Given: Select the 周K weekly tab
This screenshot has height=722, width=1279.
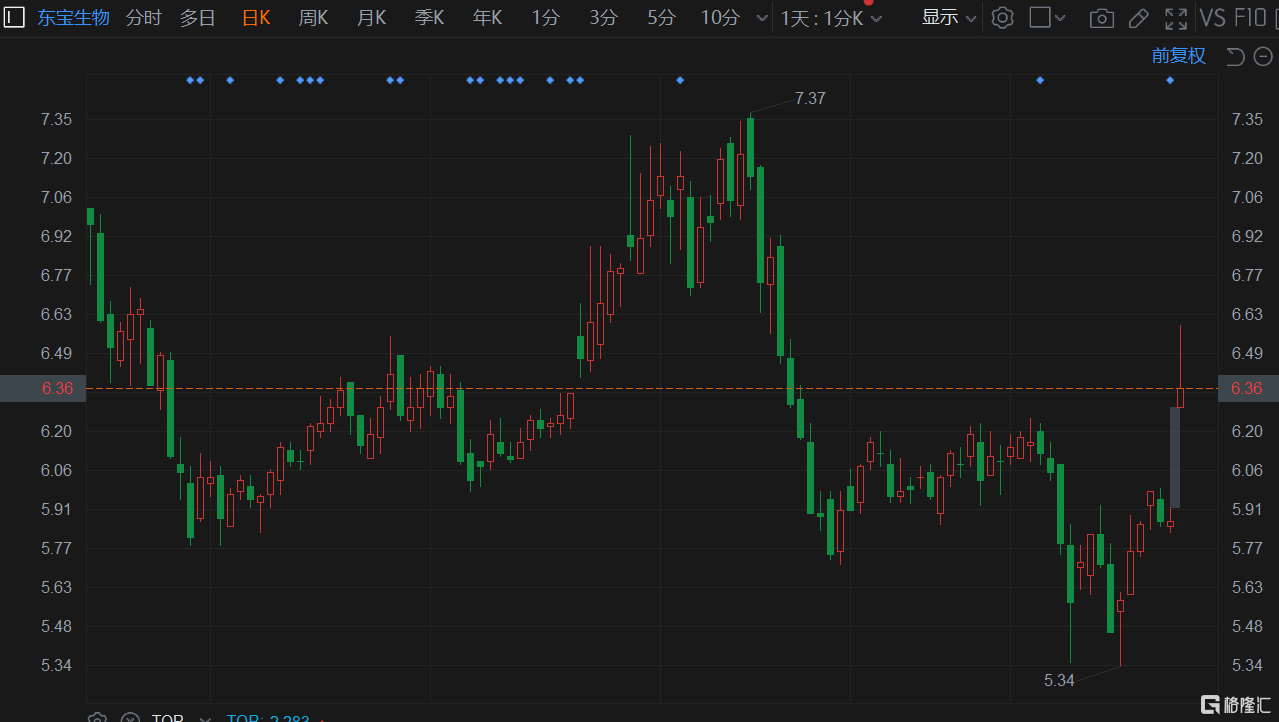Looking at the screenshot, I should tap(313, 17).
